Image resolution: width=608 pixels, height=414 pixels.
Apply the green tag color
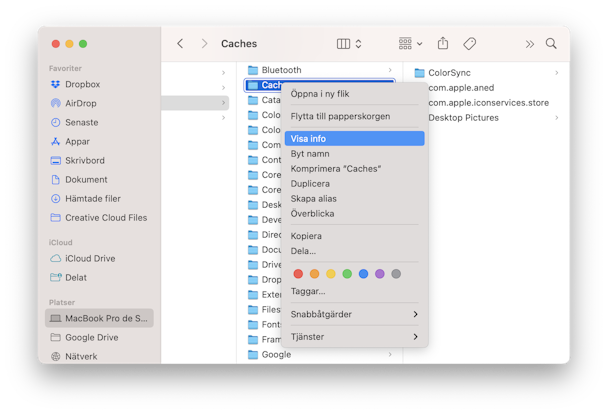point(347,274)
